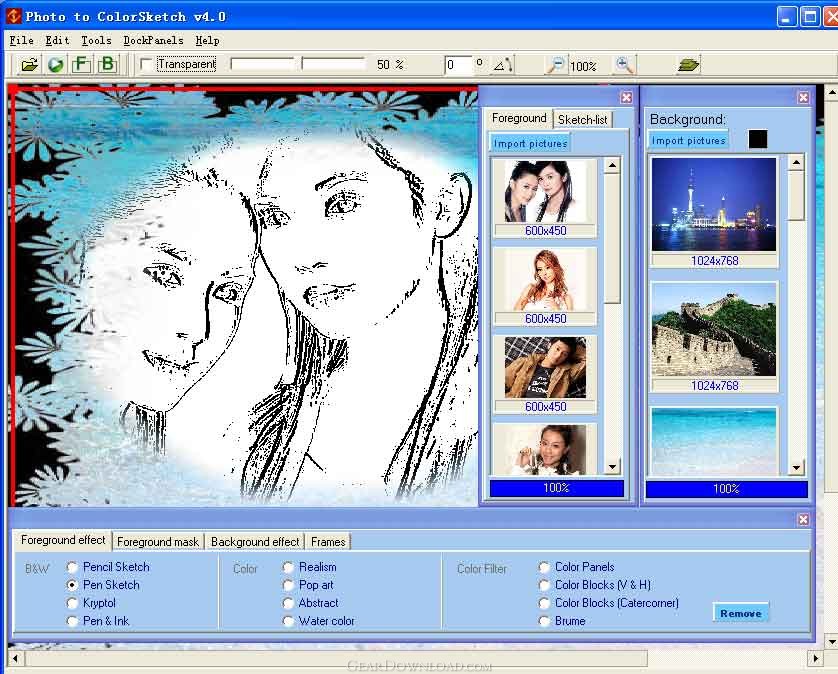Click canvas horizontal scroll right arrow
838x674 pixels.
(816, 658)
